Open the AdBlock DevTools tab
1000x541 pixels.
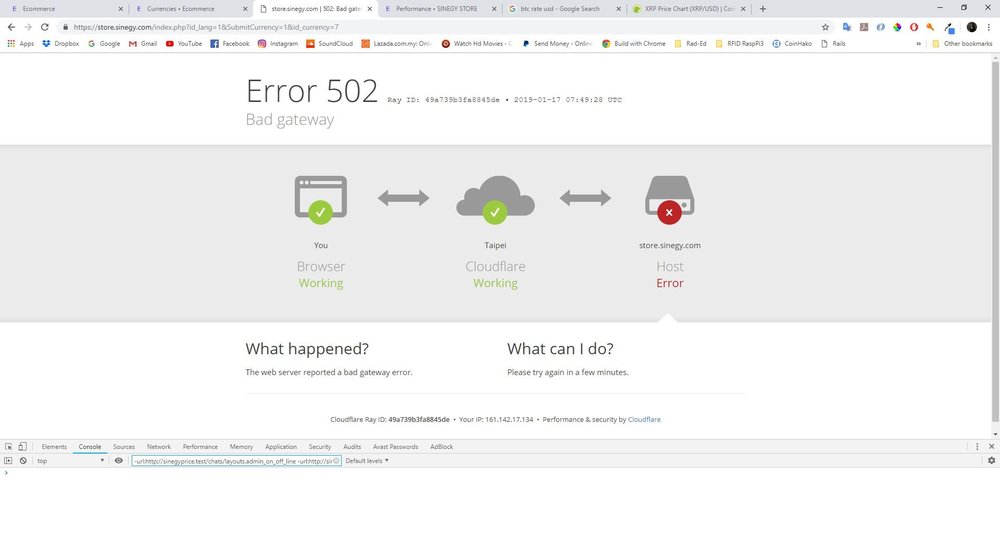(441, 447)
